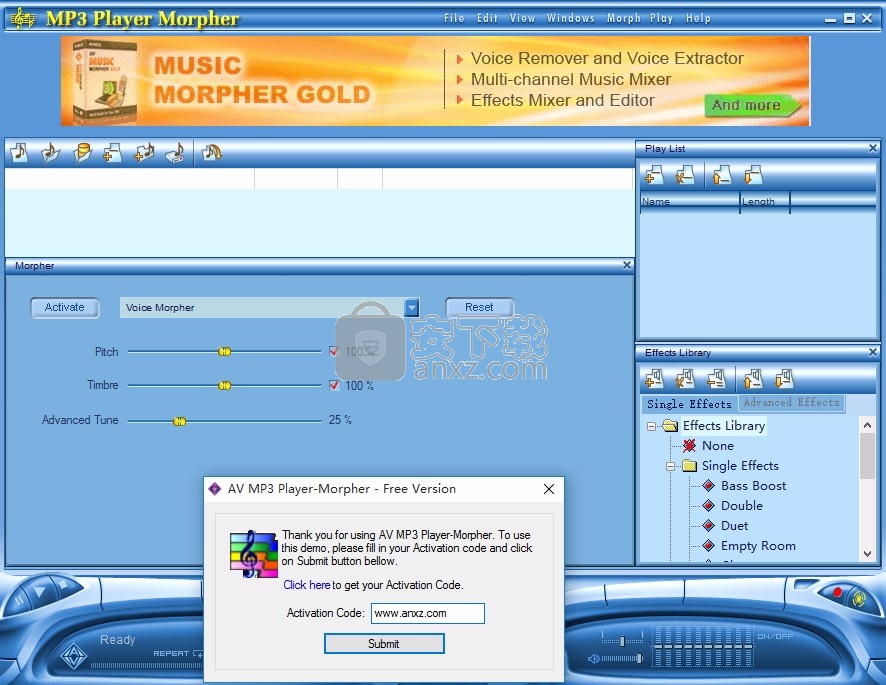Click Effects Library add effect icon

(654, 379)
